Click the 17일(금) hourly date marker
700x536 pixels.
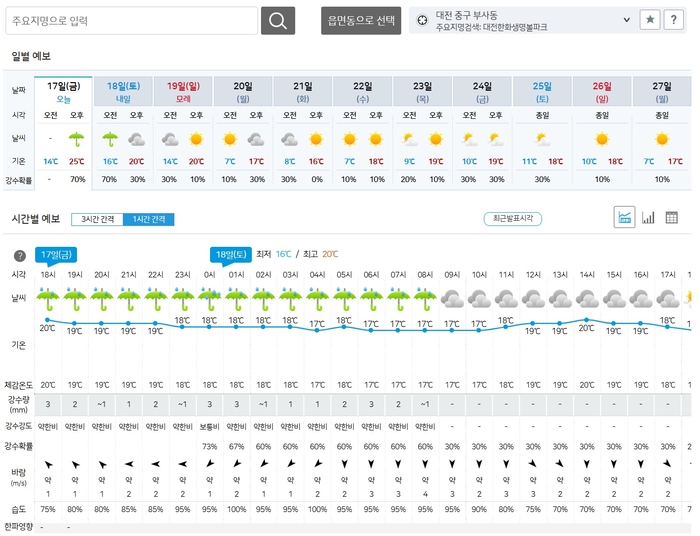(x=54, y=254)
